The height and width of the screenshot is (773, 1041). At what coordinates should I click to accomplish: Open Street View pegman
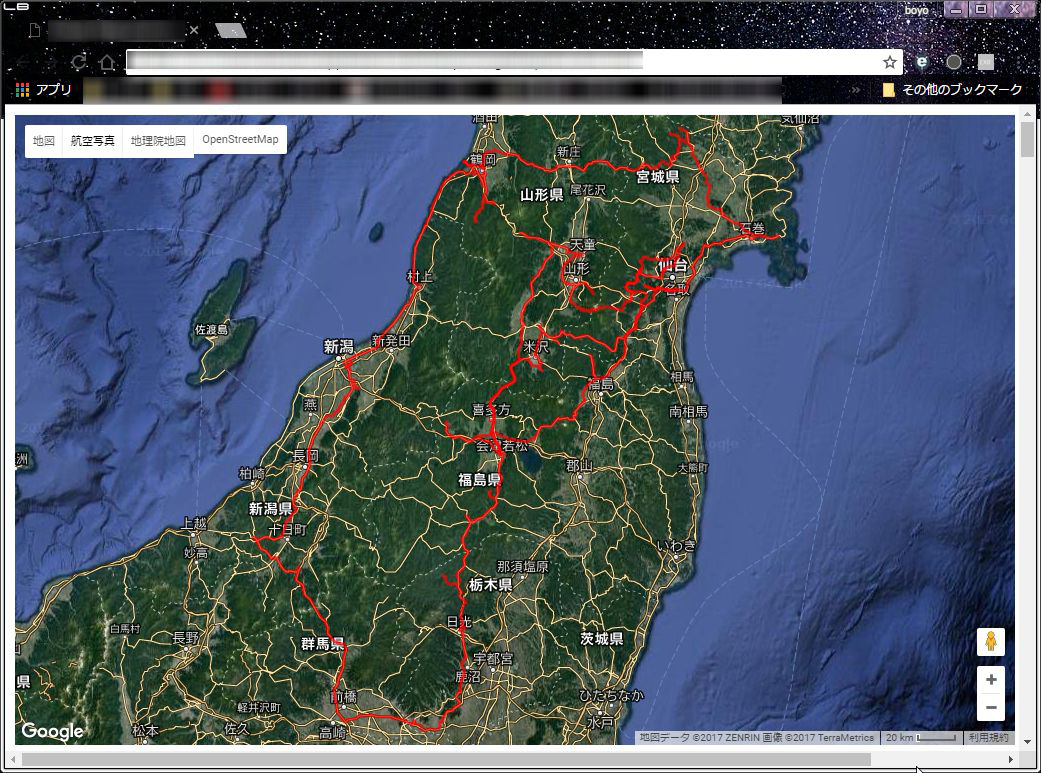991,642
